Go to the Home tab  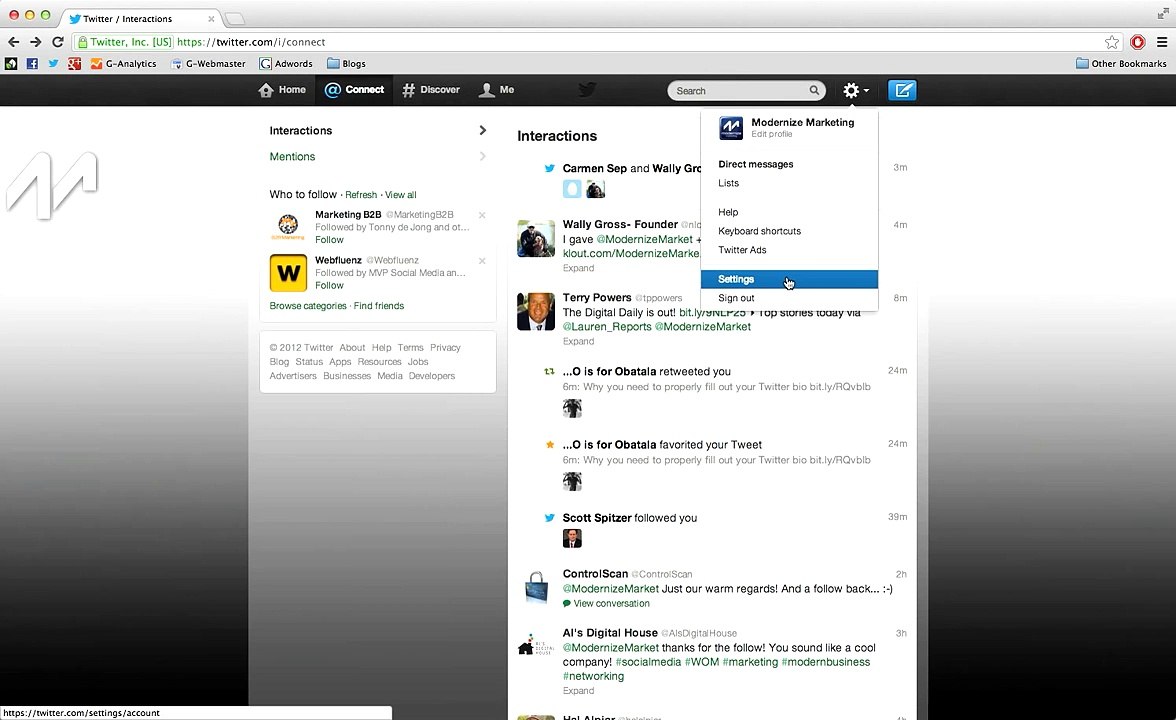pyautogui.click(x=282, y=90)
